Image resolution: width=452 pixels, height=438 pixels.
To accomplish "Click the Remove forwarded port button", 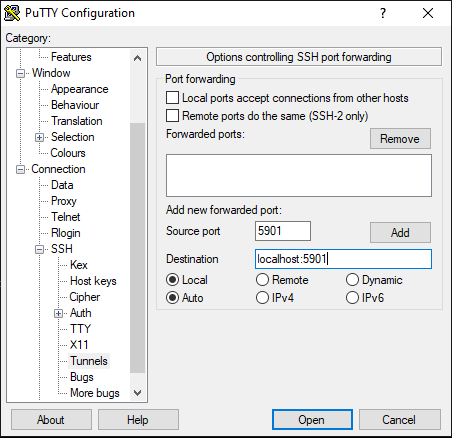I will 400,139.
